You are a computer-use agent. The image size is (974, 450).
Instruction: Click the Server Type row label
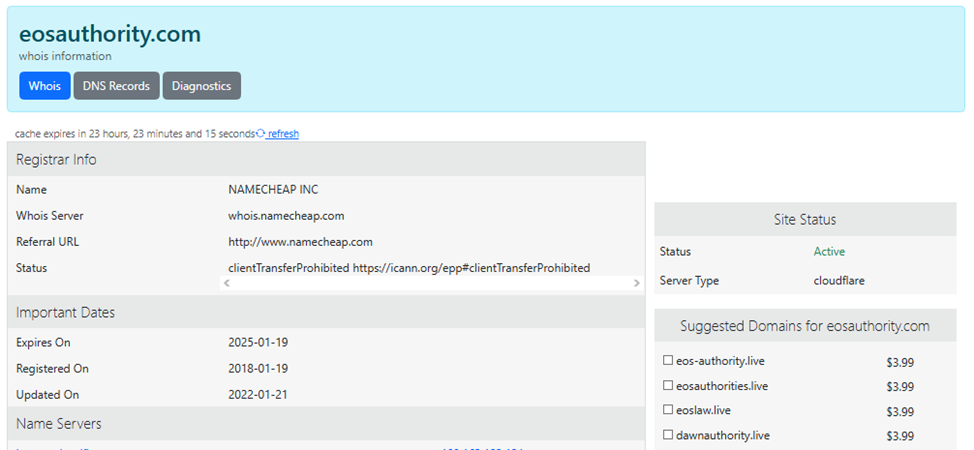pos(689,280)
